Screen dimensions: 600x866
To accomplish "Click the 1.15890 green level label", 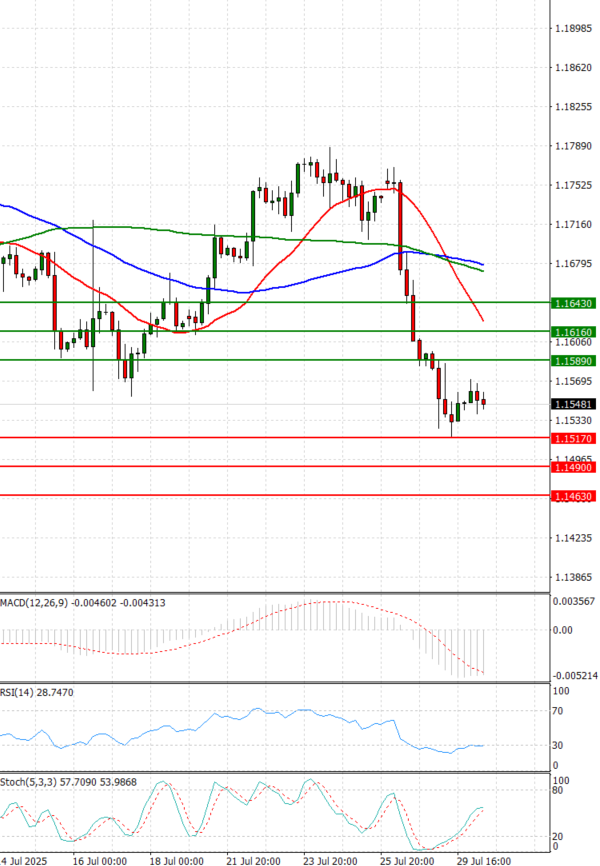I will pyautogui.click(x=573, y=361).
